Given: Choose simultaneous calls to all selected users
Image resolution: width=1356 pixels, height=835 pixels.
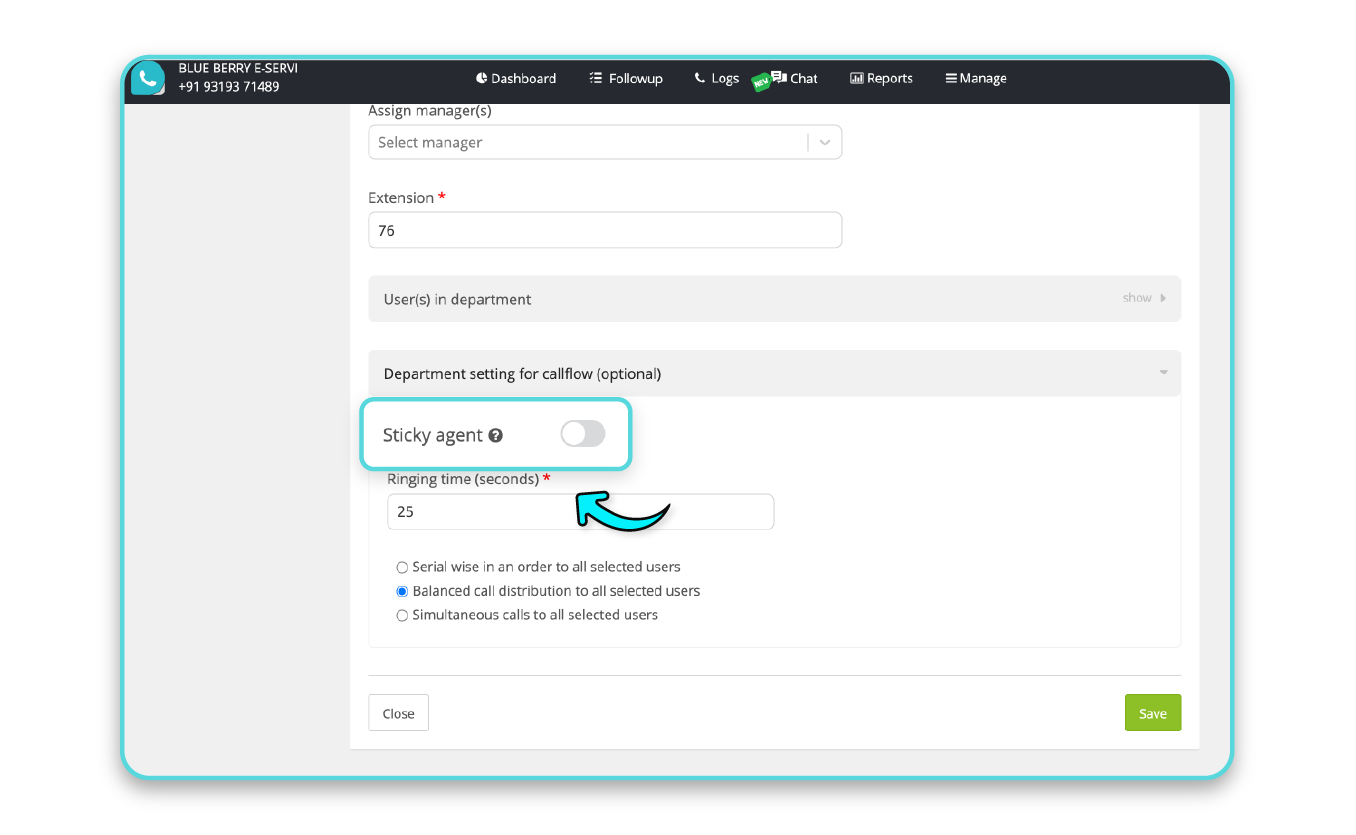Looking at the screenshot, I should pyautogui.click(x=402, y=615).
